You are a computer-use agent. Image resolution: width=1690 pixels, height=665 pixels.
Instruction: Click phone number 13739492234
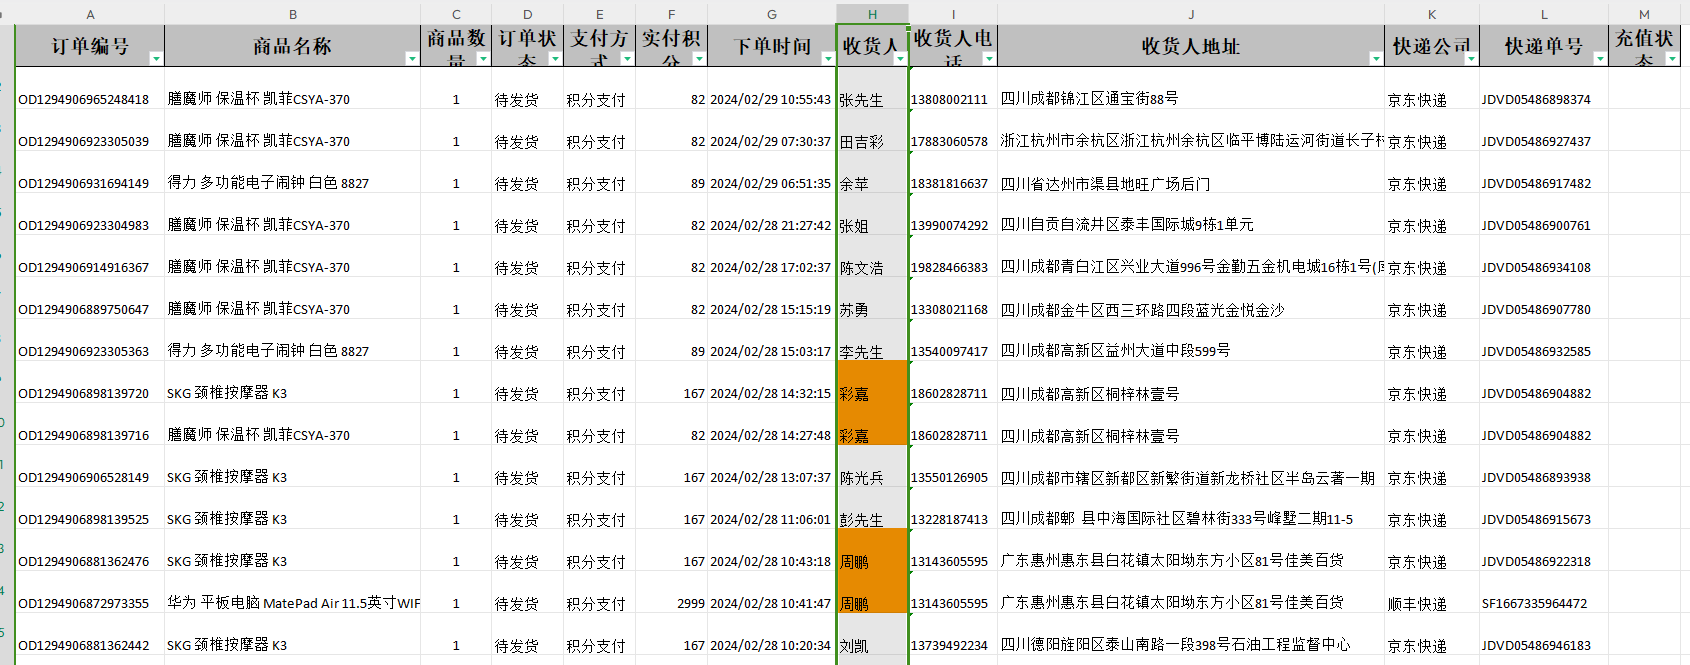[x=949, y=646]
